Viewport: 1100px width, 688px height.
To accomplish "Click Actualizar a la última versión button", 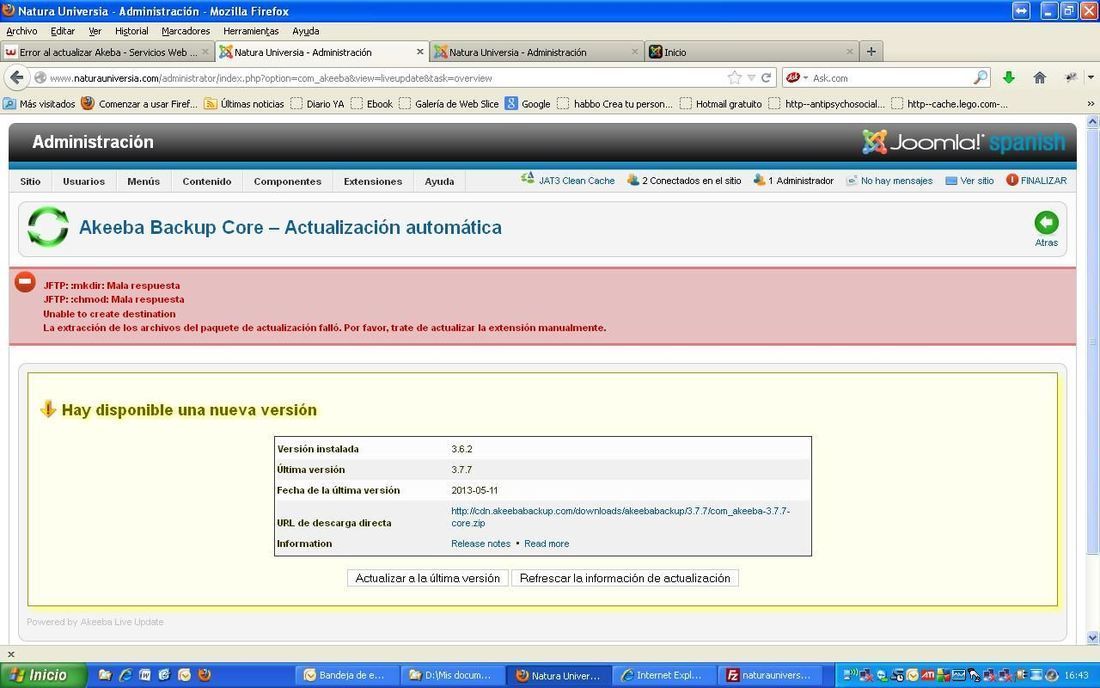I will [x=427, y=578].
